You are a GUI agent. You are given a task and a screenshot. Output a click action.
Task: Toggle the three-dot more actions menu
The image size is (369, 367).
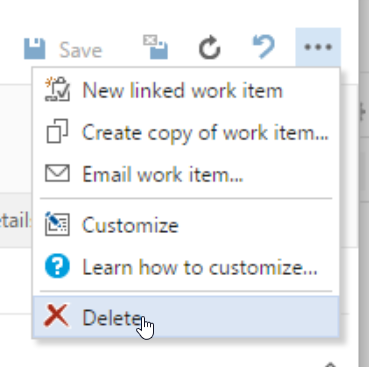(x=318, y=47)
